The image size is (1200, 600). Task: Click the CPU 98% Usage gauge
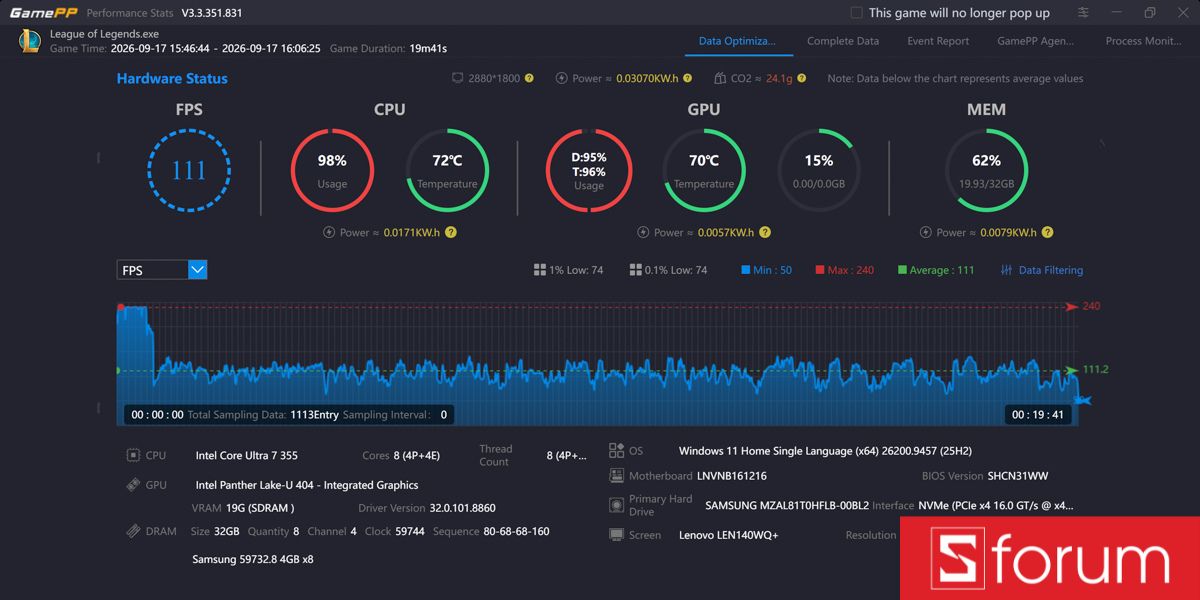[332, 170]
